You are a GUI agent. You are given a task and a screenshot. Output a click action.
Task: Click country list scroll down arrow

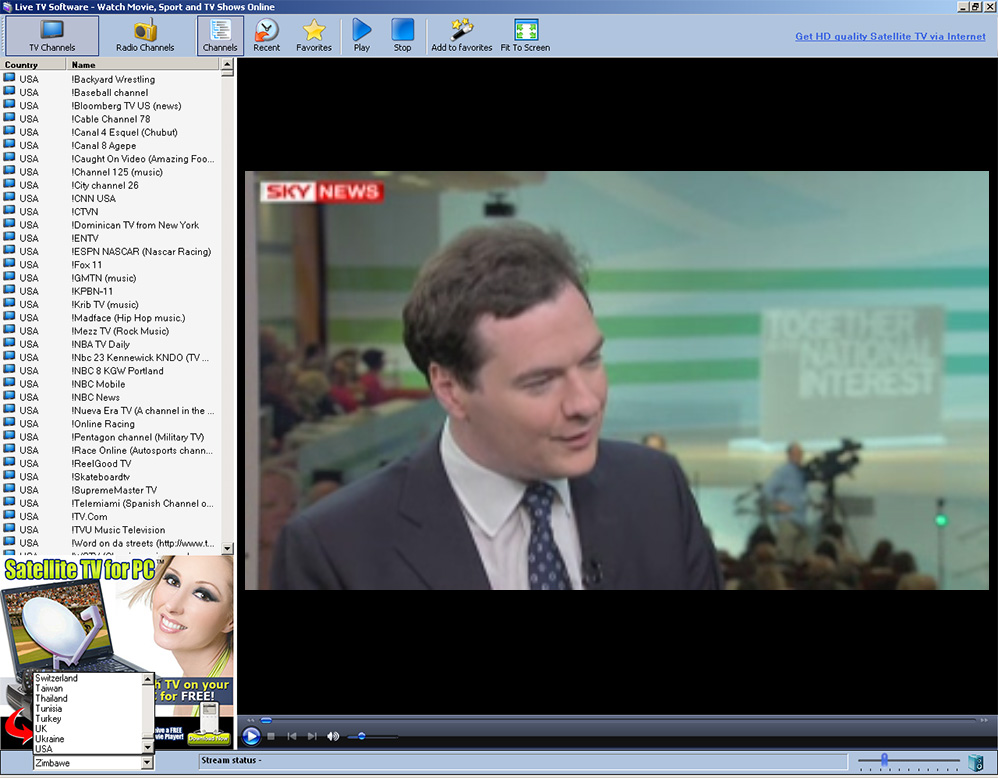[x=148, y=748]
